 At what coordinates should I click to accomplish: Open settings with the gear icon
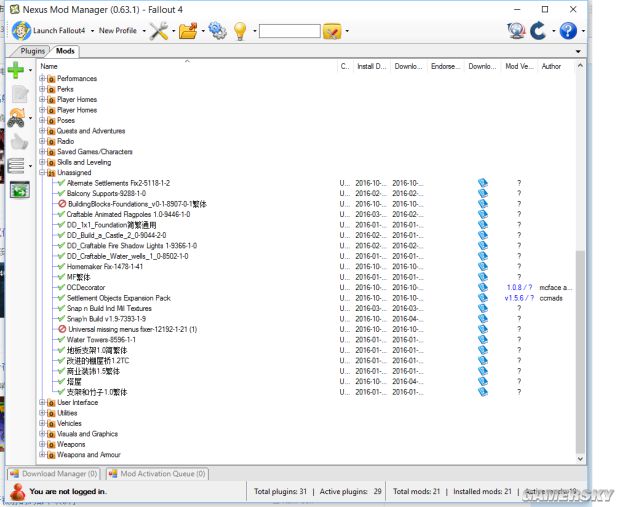(x=217, y=31)
